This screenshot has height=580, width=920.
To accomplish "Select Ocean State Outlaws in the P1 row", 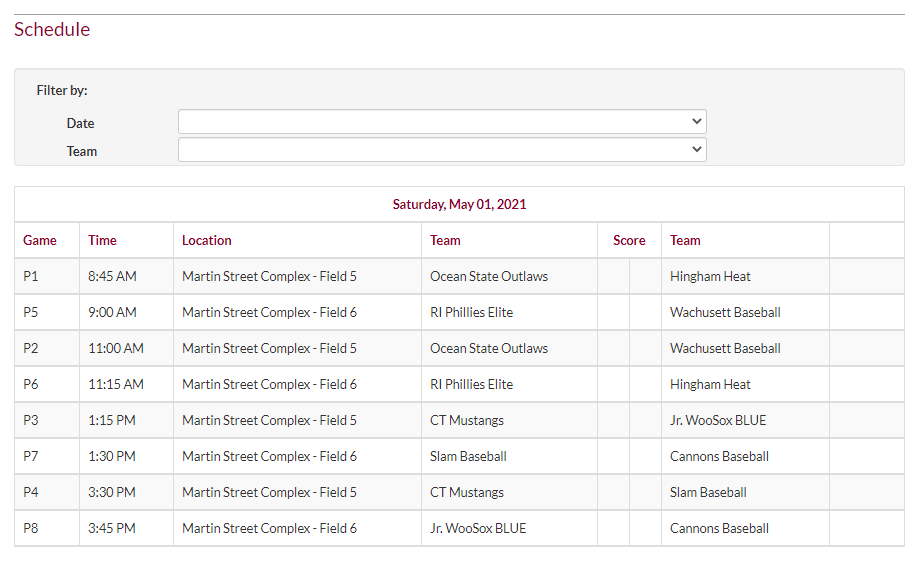I will click(489, 276).
